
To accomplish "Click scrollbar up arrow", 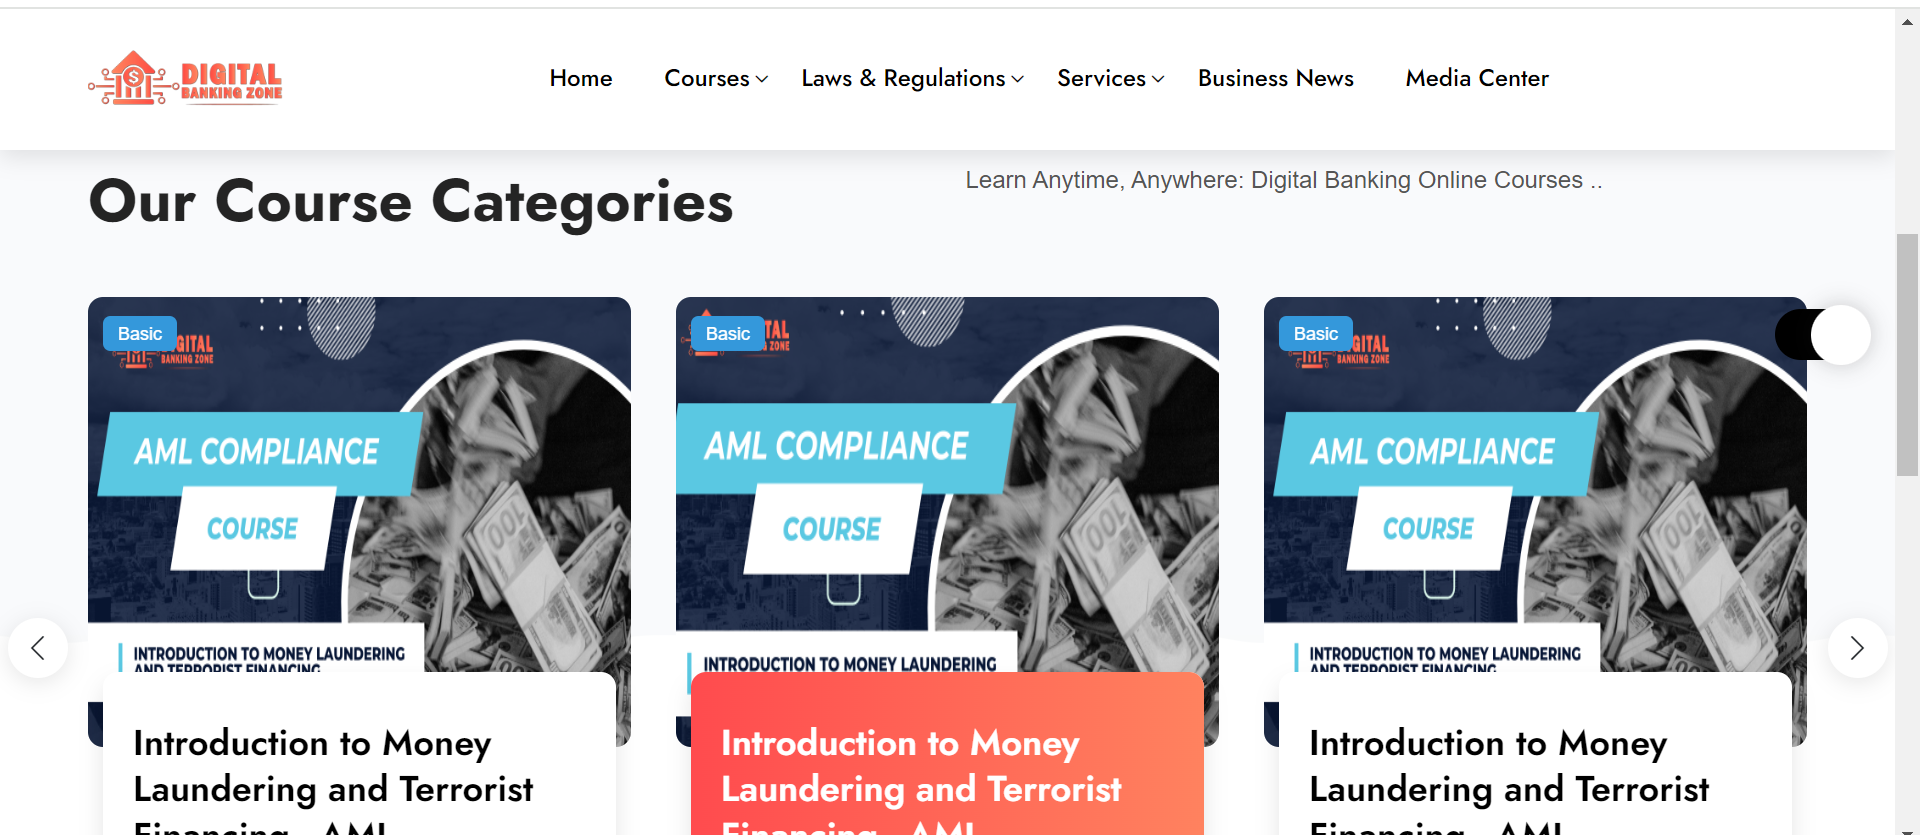I will (x=1907, y=21).
